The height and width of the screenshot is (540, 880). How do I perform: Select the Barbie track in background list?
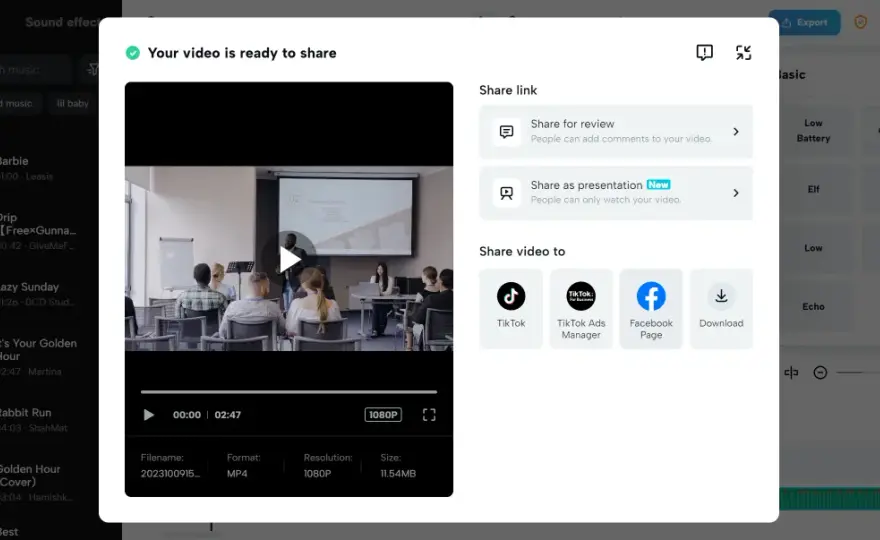[26, 168]
